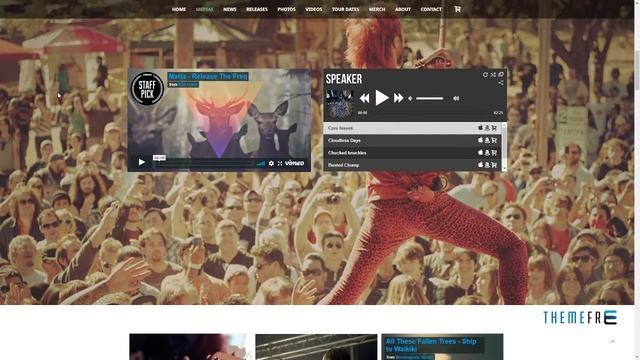
Task: Open ABOUT in navigation menu
Action: click(x=403, y=9)
